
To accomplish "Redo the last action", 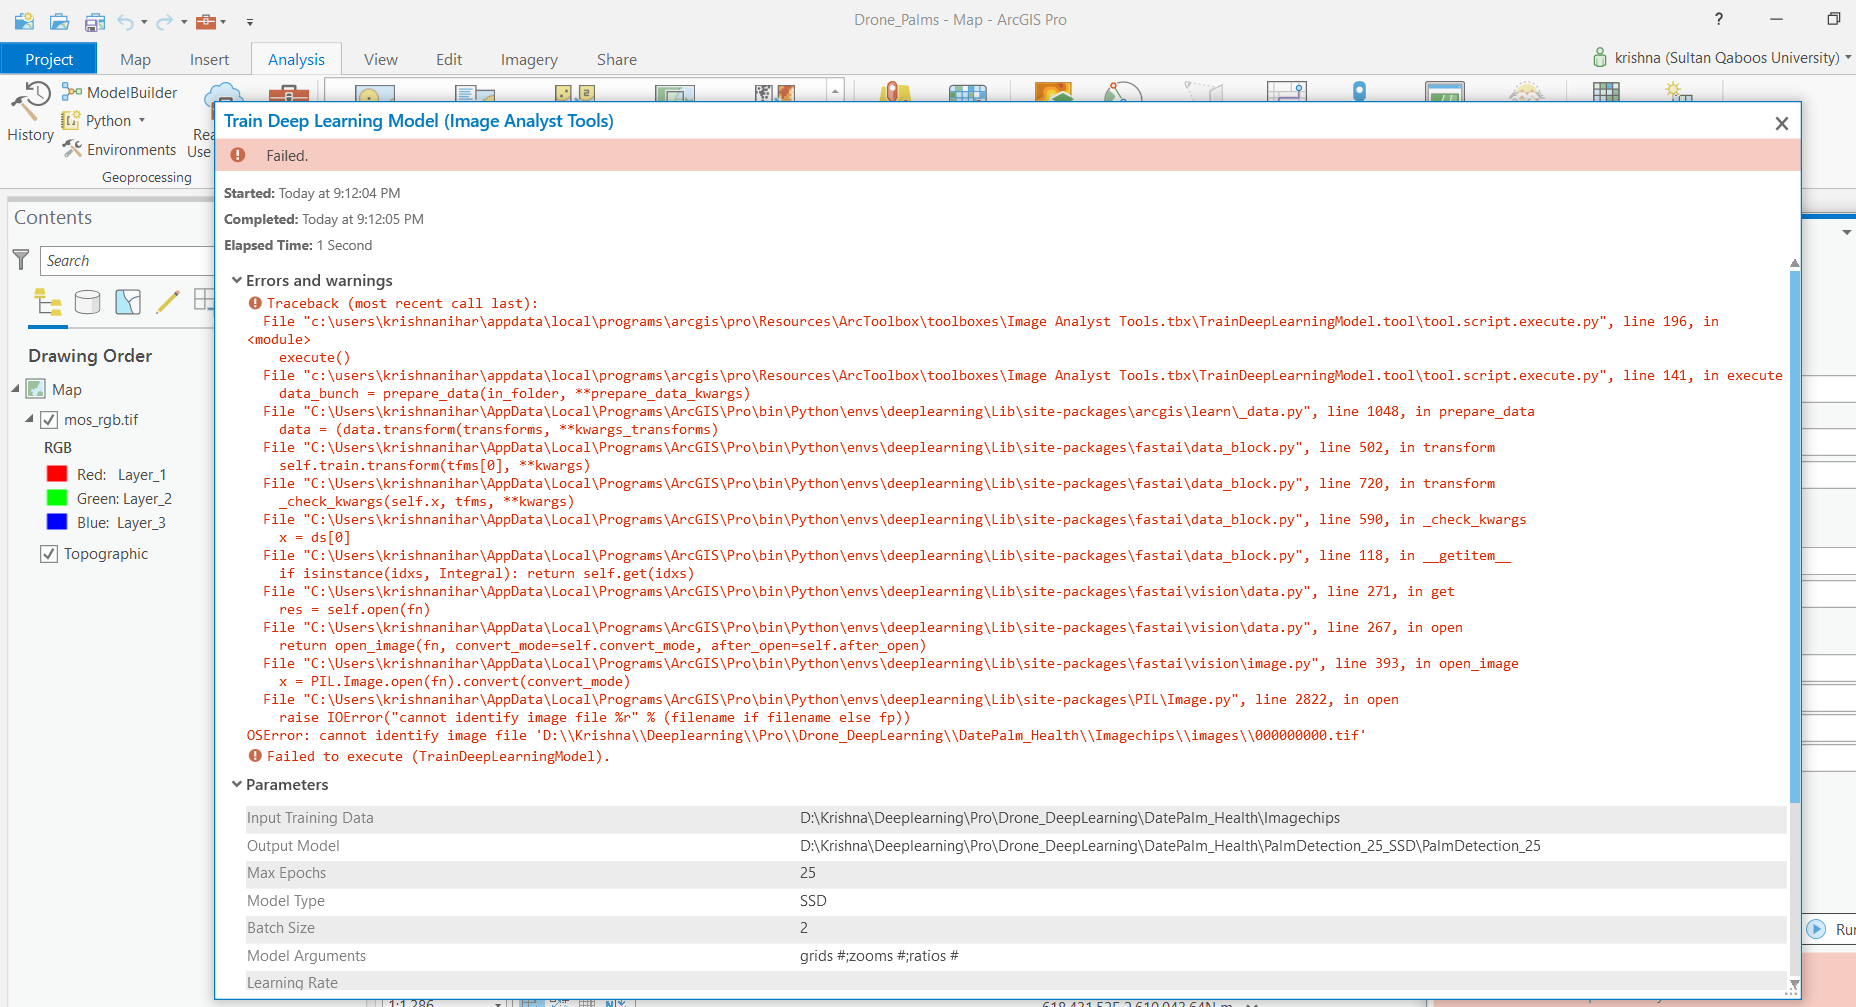I will 165,21.
